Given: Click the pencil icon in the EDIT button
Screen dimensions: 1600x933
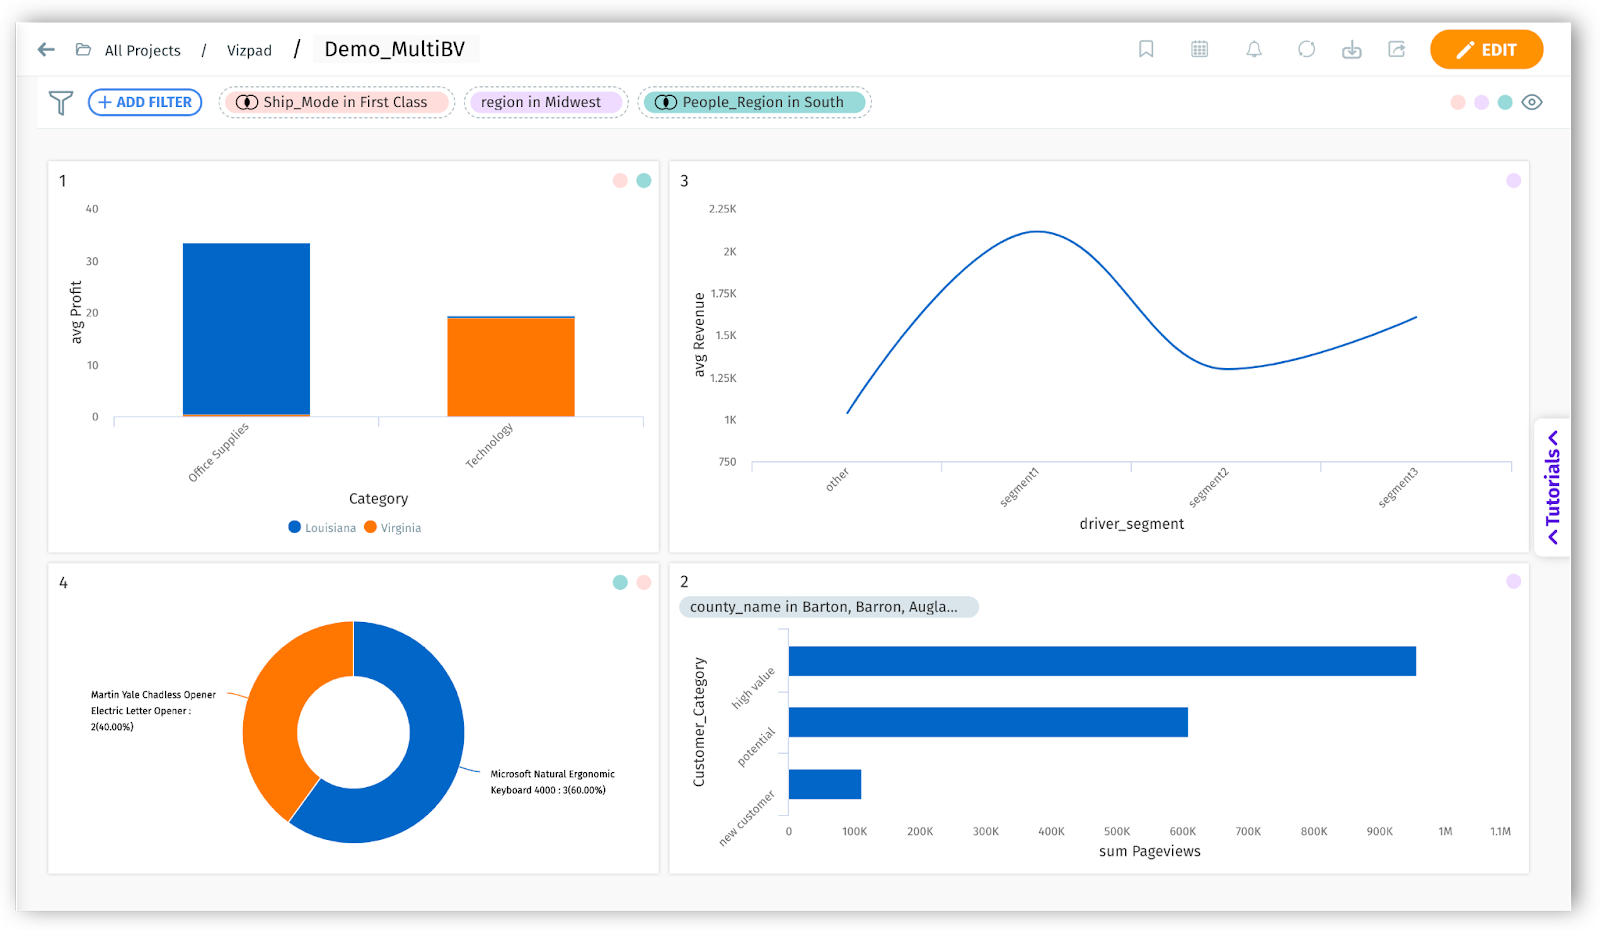Looking at the screenshot, I should pyautogui.click(x=1465, y=50).
